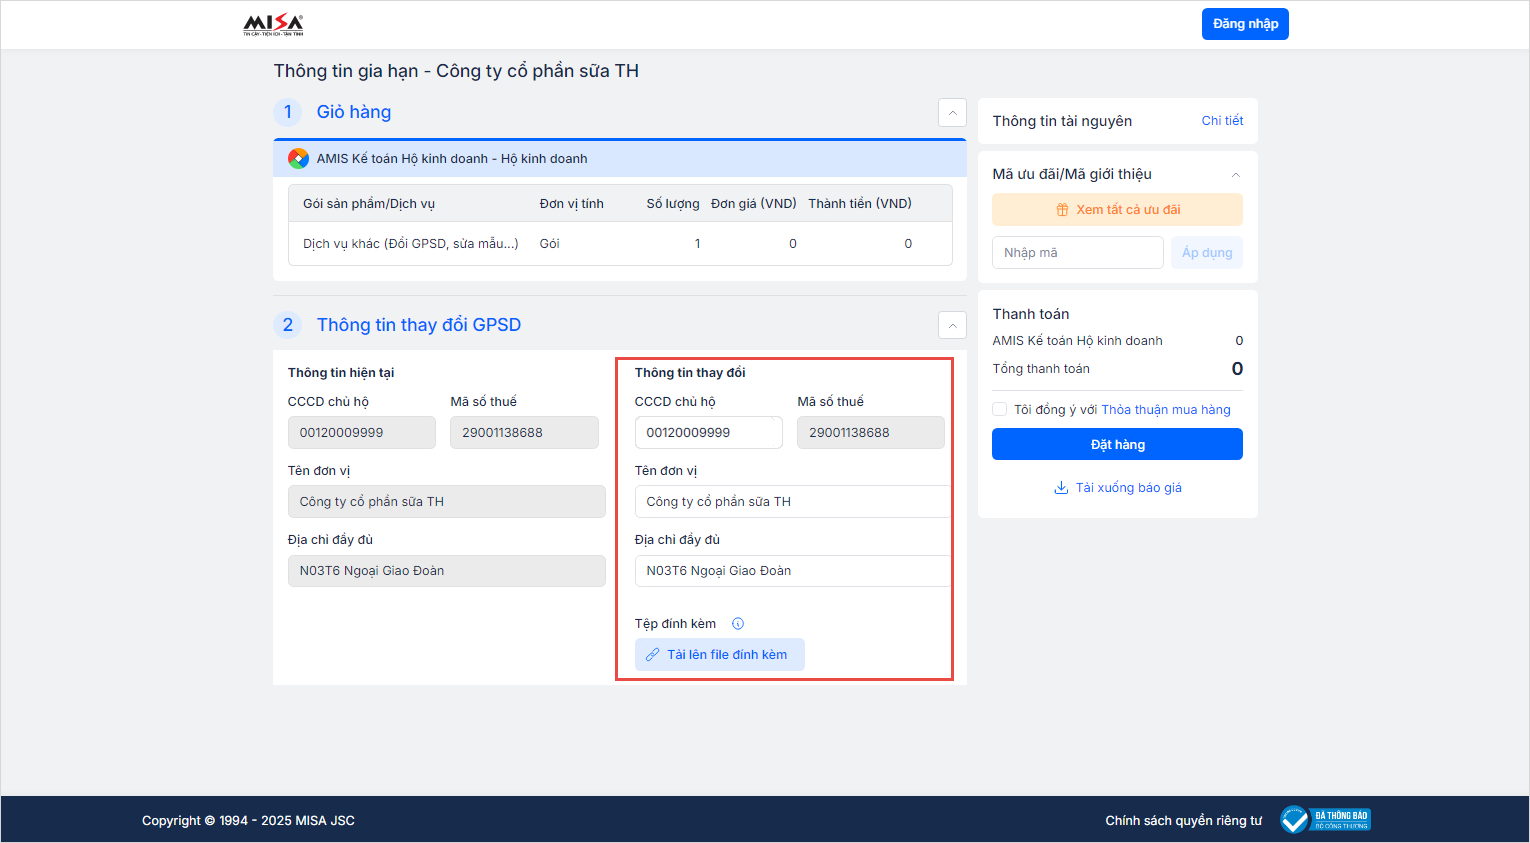Click the MISA logo
The height and width of the screenshot is (843, 1530).
coord(273,24)
